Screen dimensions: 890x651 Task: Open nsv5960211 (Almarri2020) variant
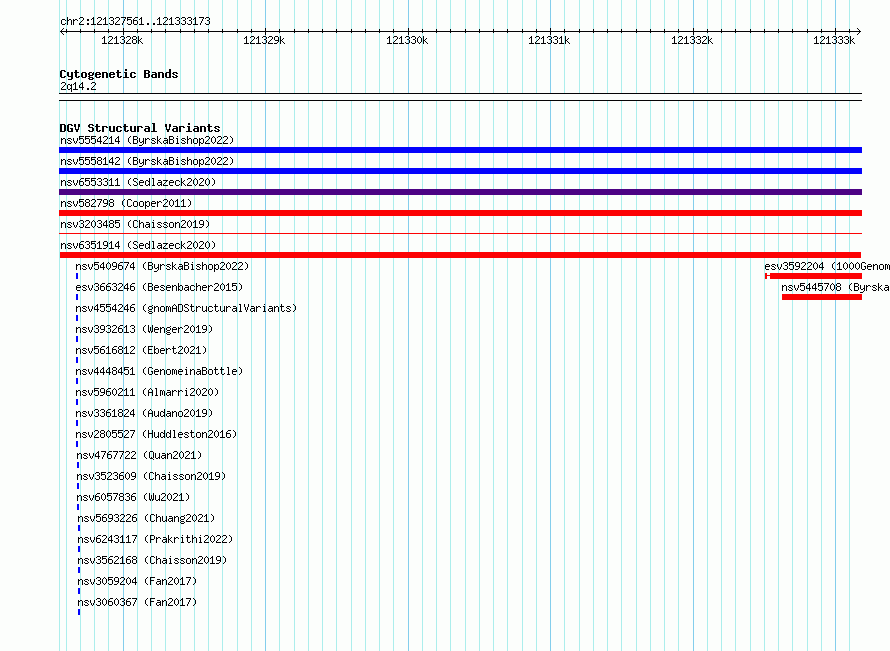[147, 392]
